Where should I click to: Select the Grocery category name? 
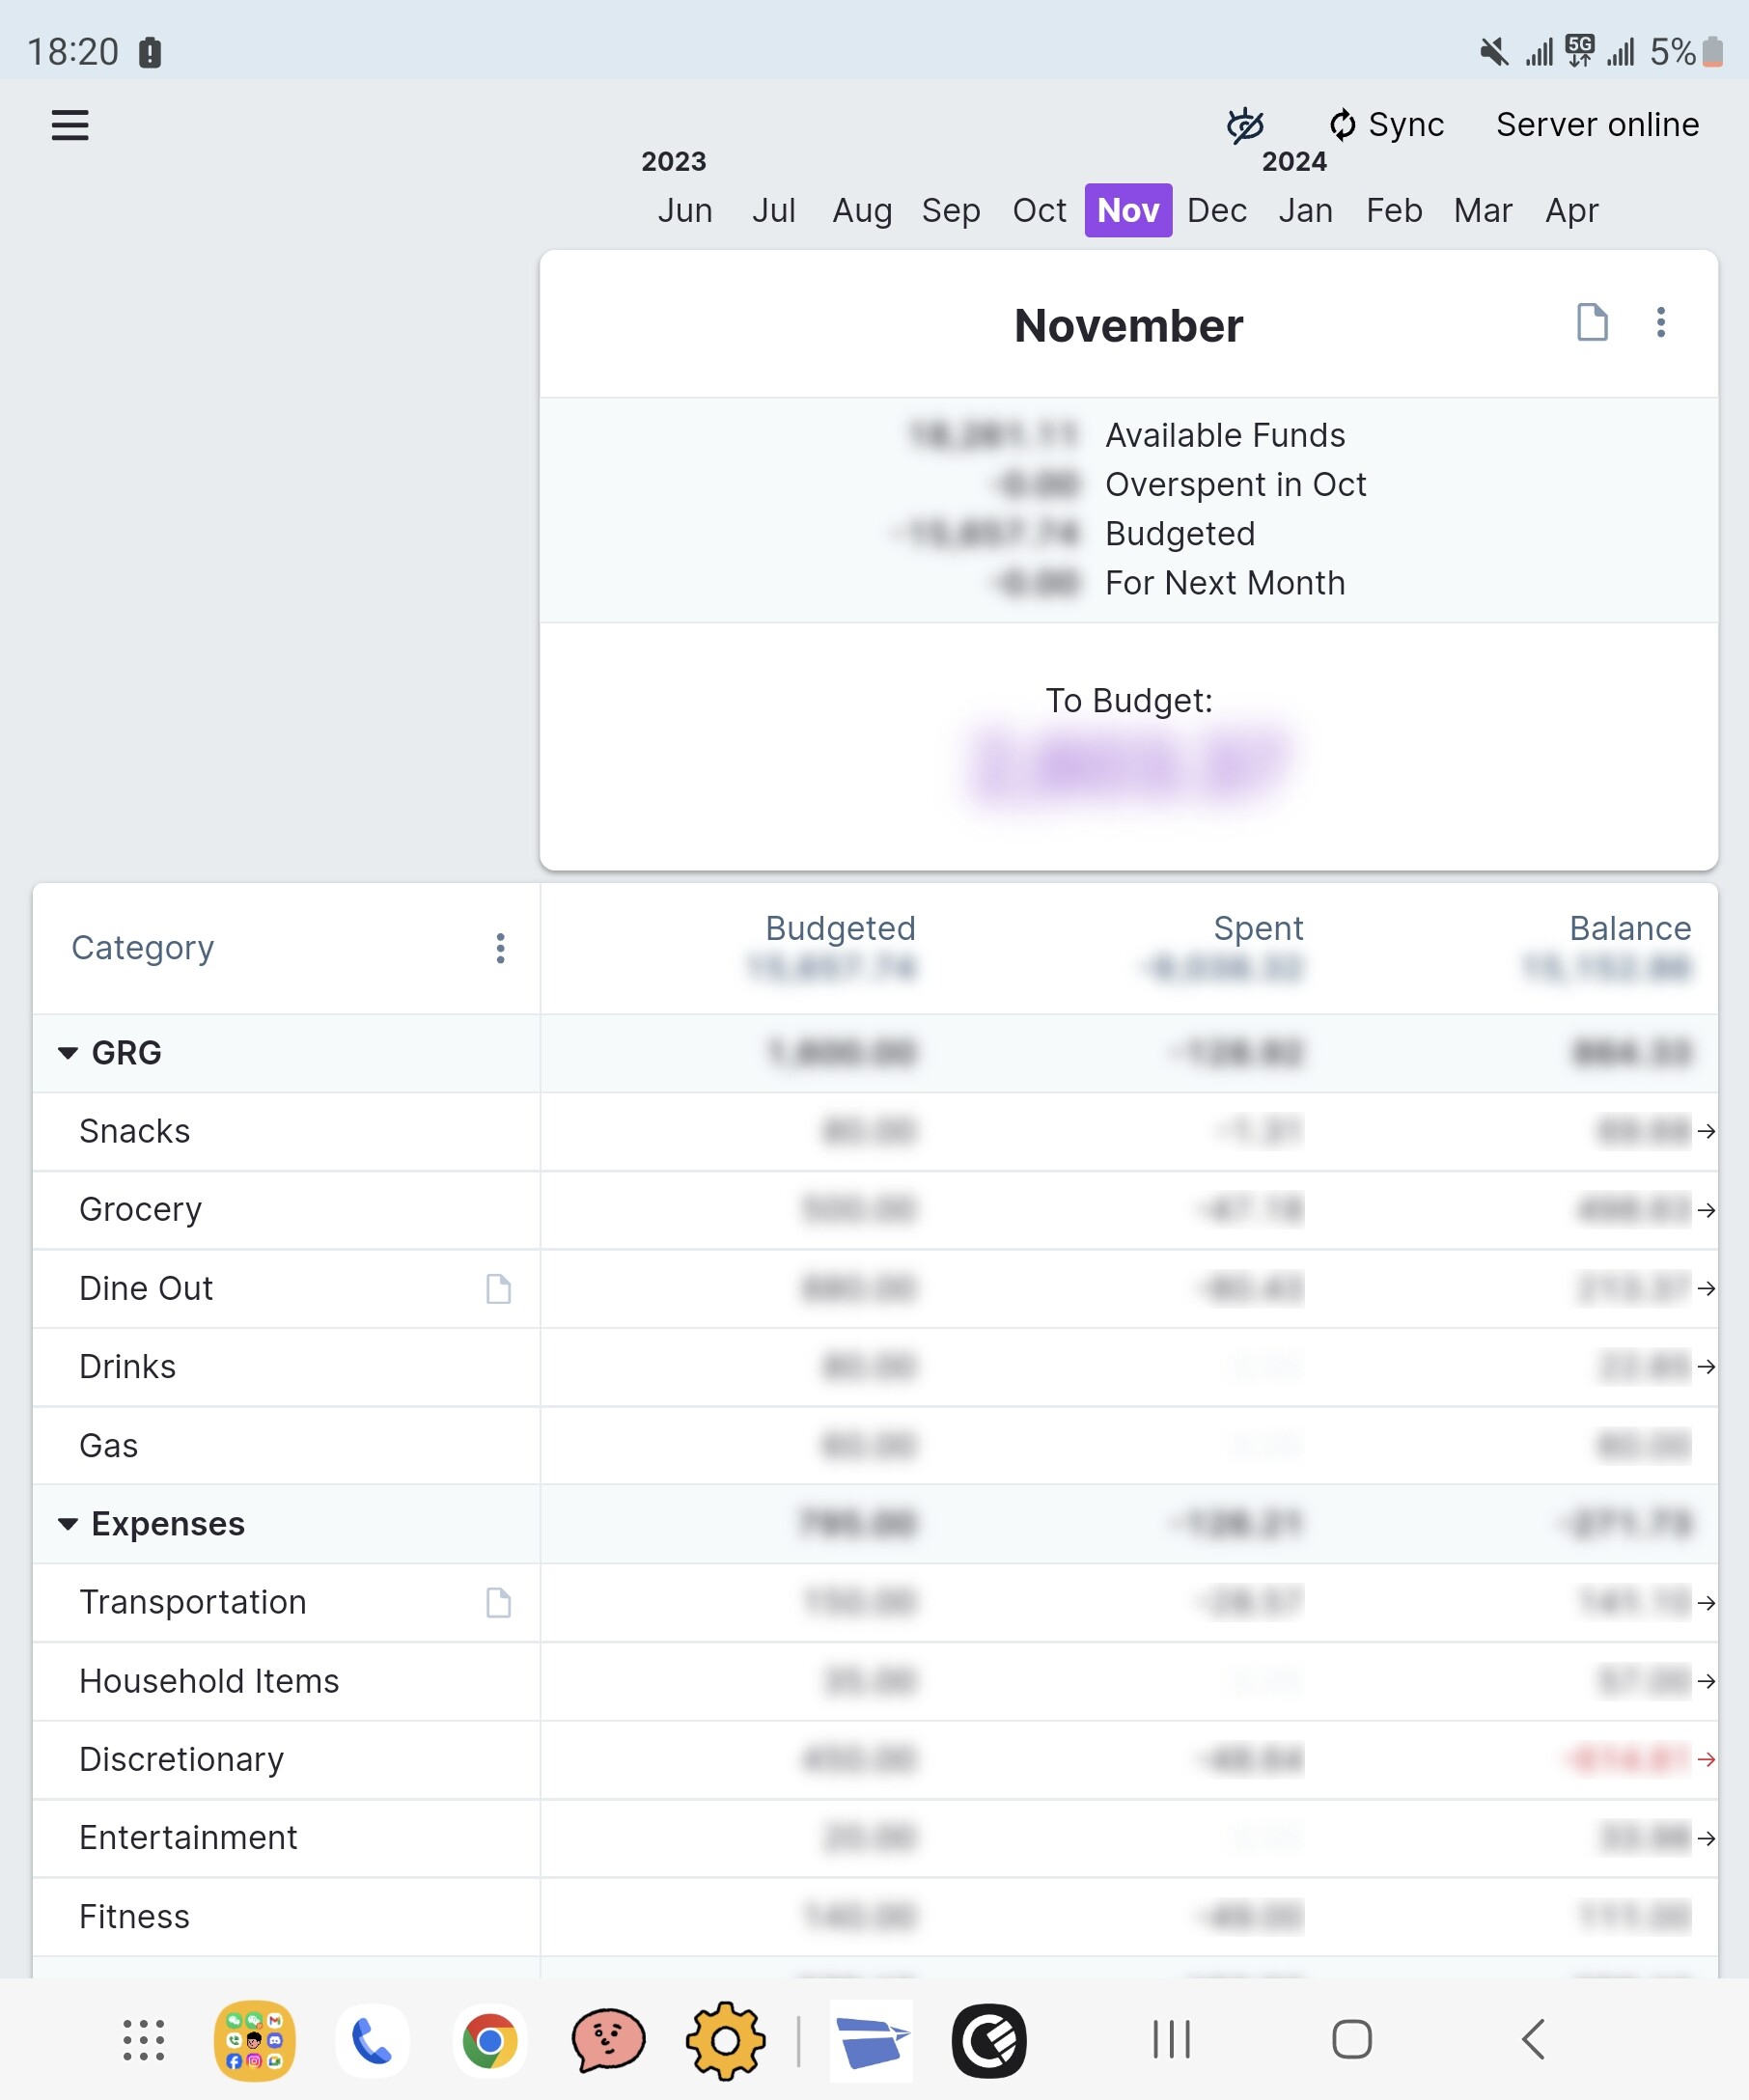[141, 1210]
